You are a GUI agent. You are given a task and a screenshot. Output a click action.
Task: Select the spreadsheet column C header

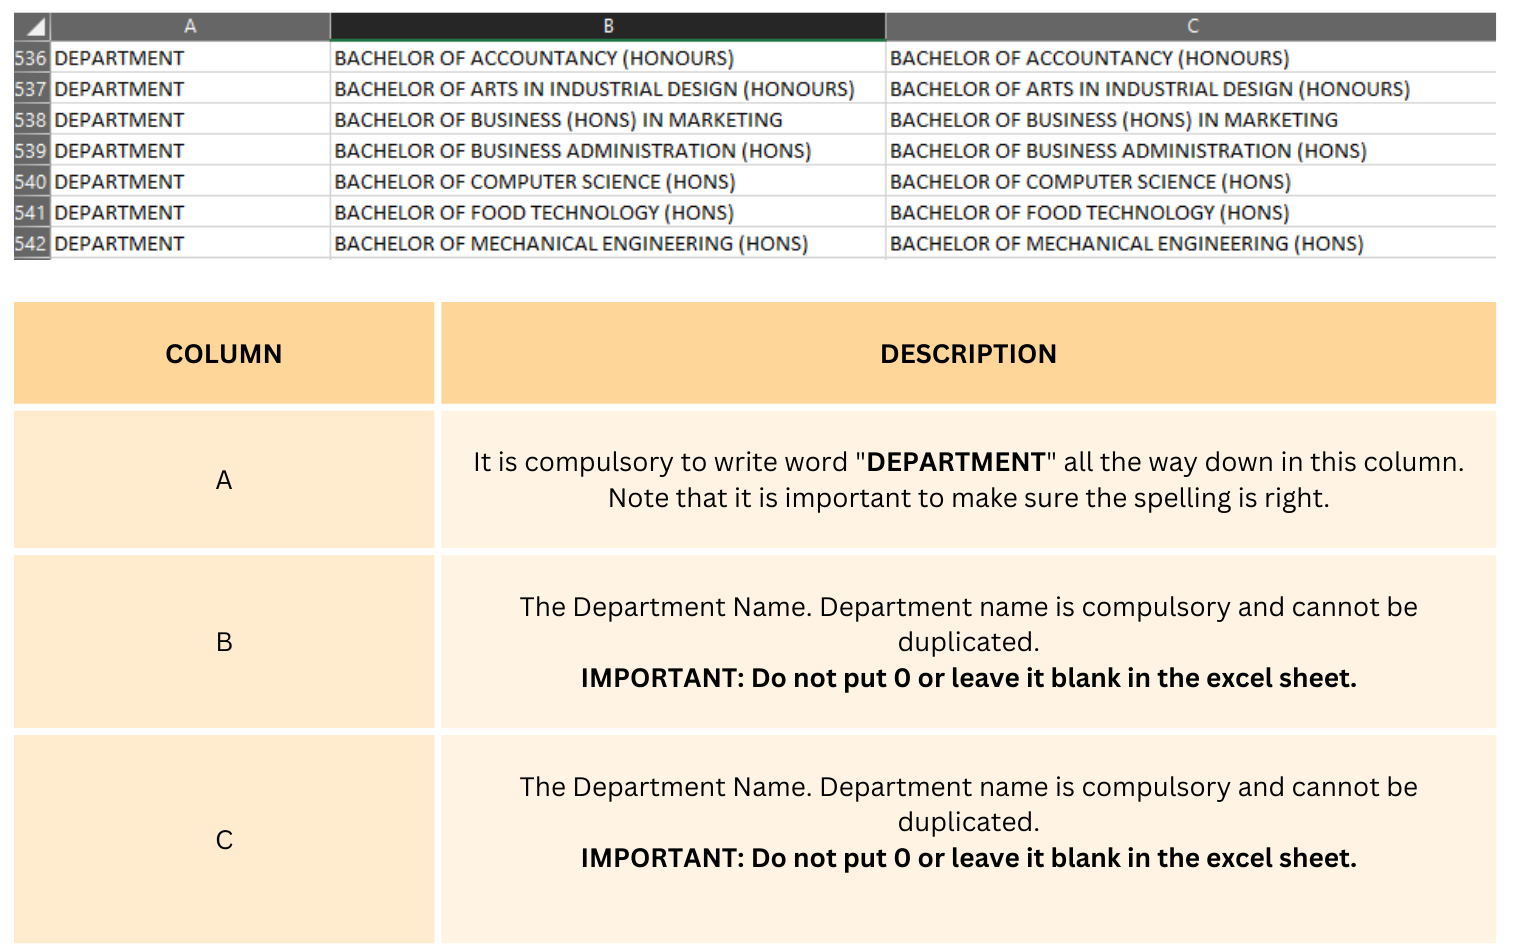tap(1191, 27)
